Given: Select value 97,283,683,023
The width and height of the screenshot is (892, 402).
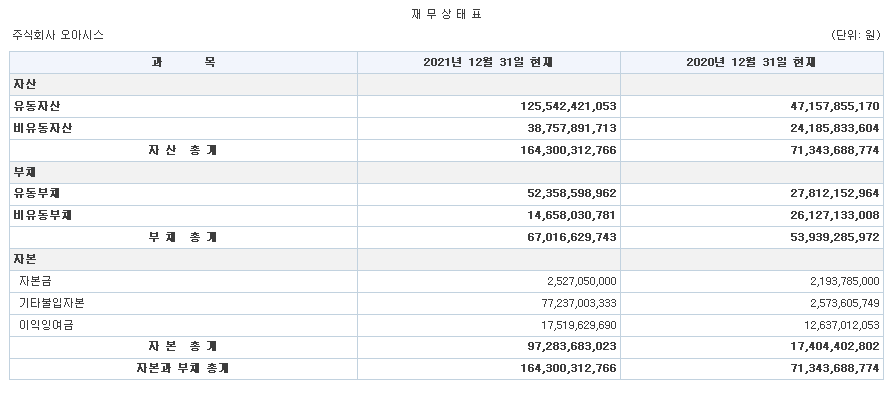Looking at the screenshot, I should click(x=572, y=346).
